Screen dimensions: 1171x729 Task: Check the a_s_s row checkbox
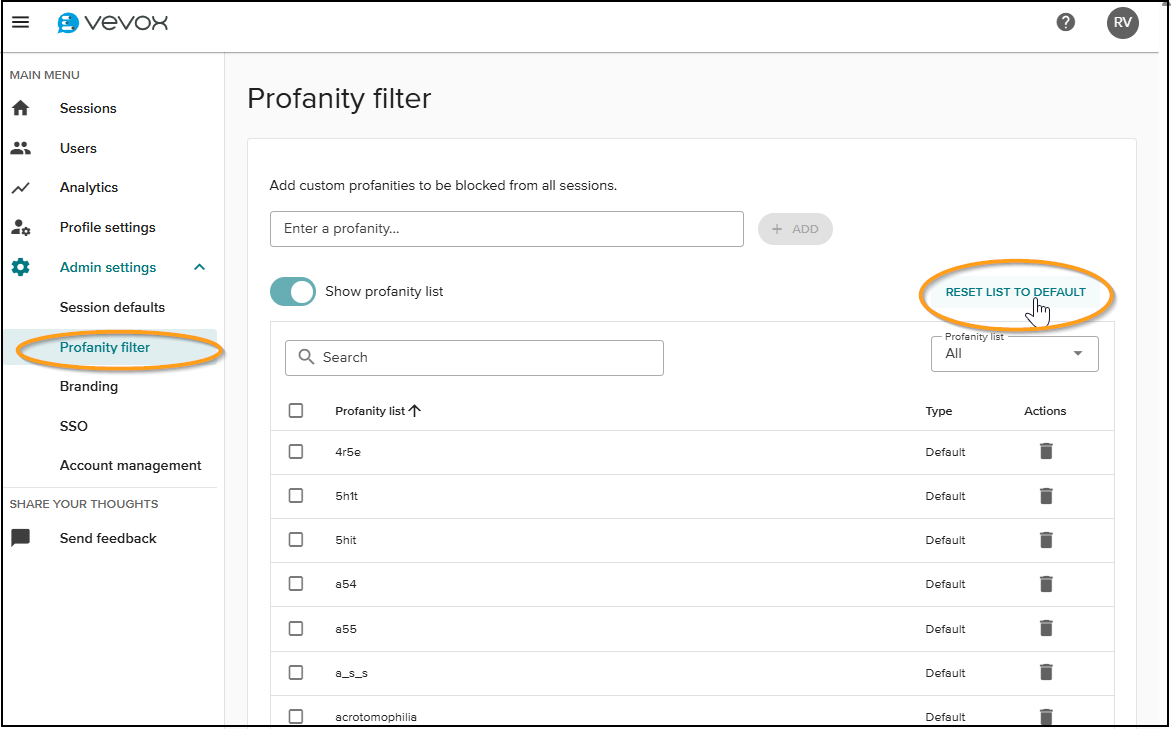296,672
